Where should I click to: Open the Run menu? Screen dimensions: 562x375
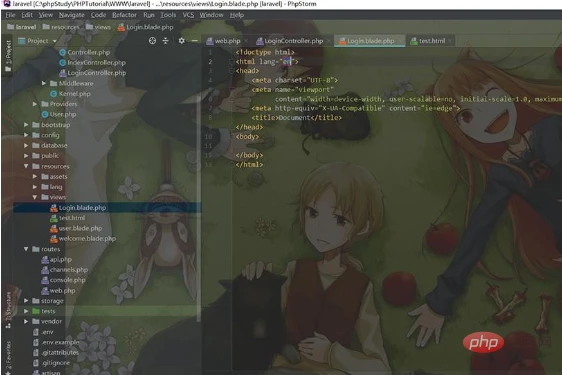[149, 15]
